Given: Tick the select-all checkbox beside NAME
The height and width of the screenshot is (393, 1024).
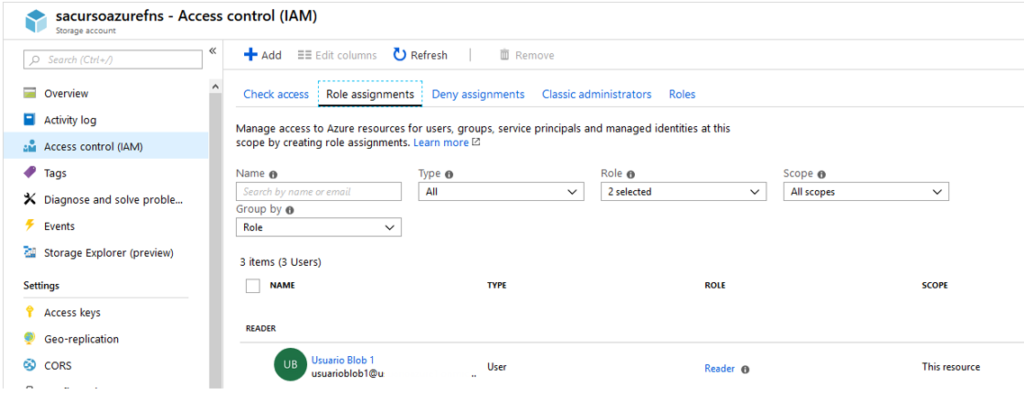Looking at the screenshot, I should pyautogui.click(x=253, y=286).
